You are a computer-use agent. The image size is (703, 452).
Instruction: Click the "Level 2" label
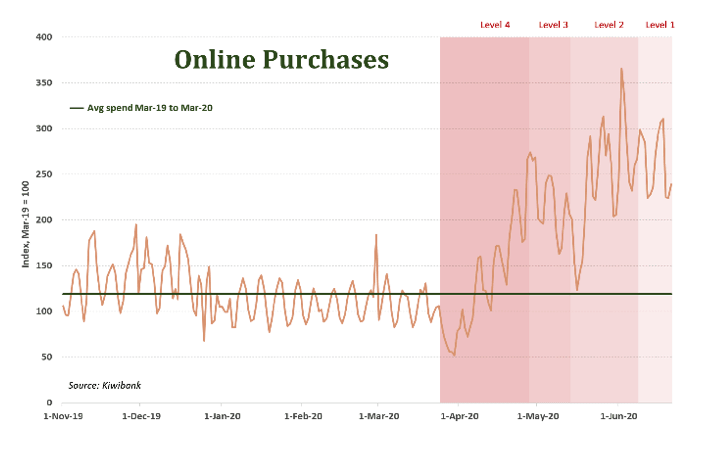tap(609, 24)
